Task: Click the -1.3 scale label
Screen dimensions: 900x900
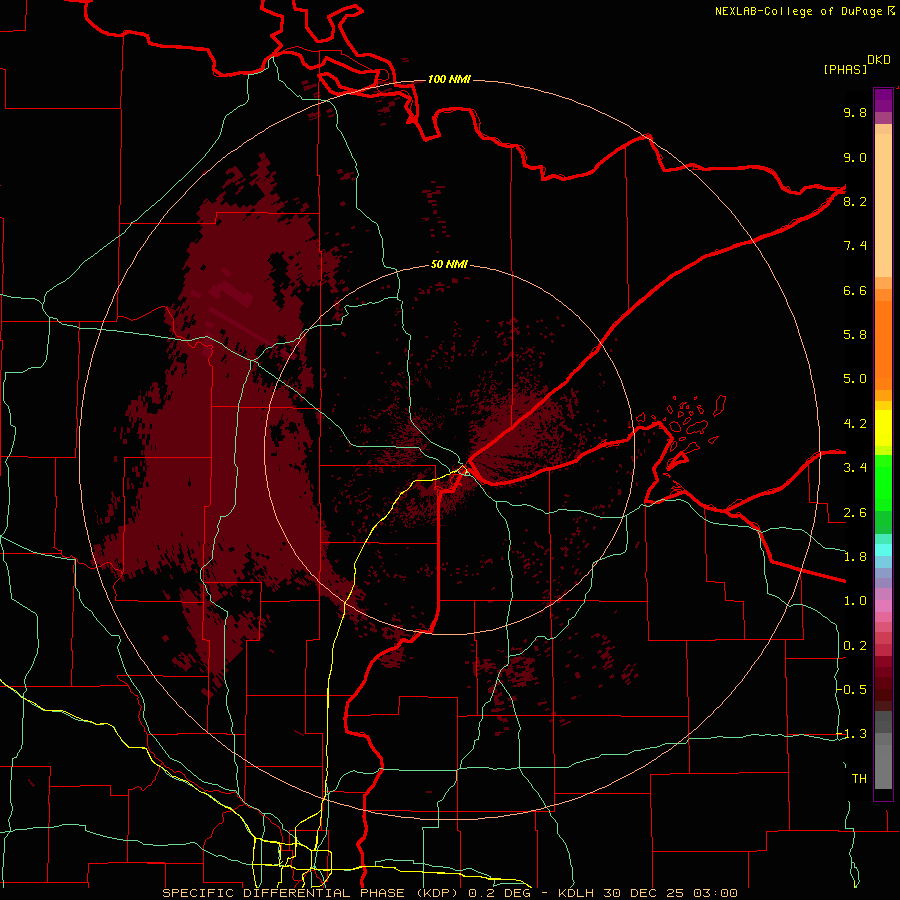Action: click(853, 734)
